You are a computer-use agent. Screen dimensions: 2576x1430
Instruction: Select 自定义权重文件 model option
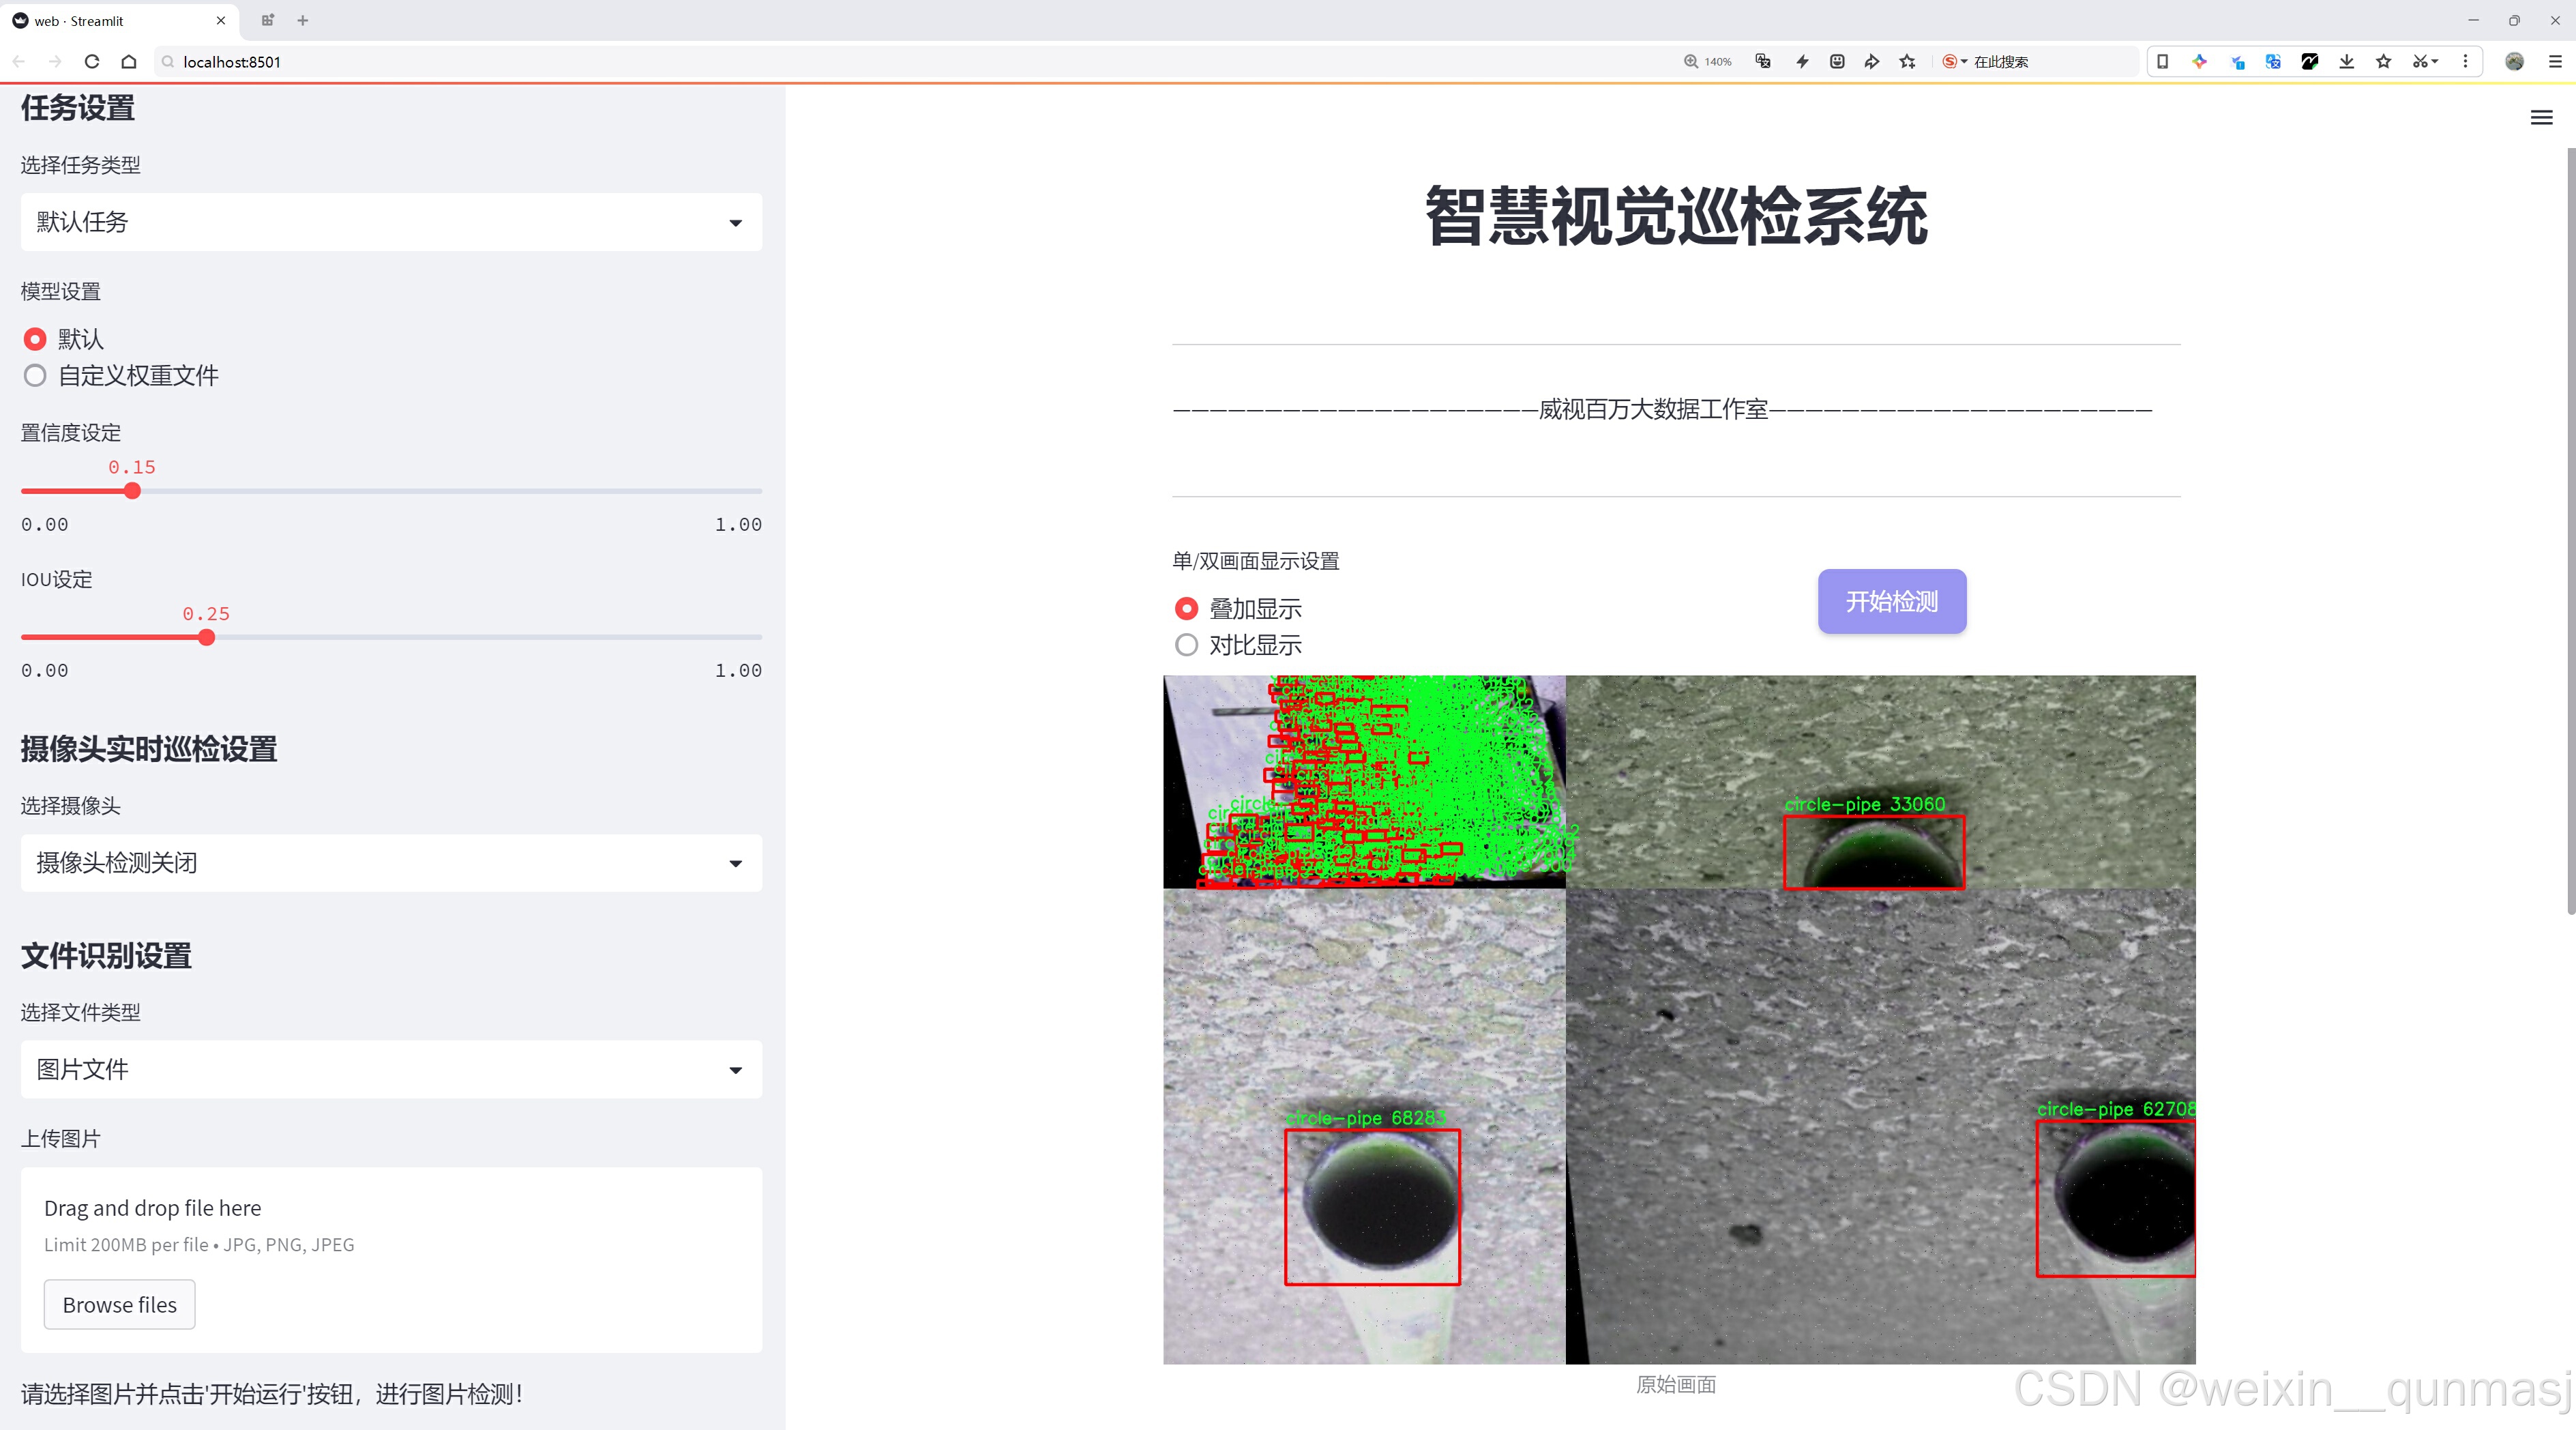coord(35,376)
